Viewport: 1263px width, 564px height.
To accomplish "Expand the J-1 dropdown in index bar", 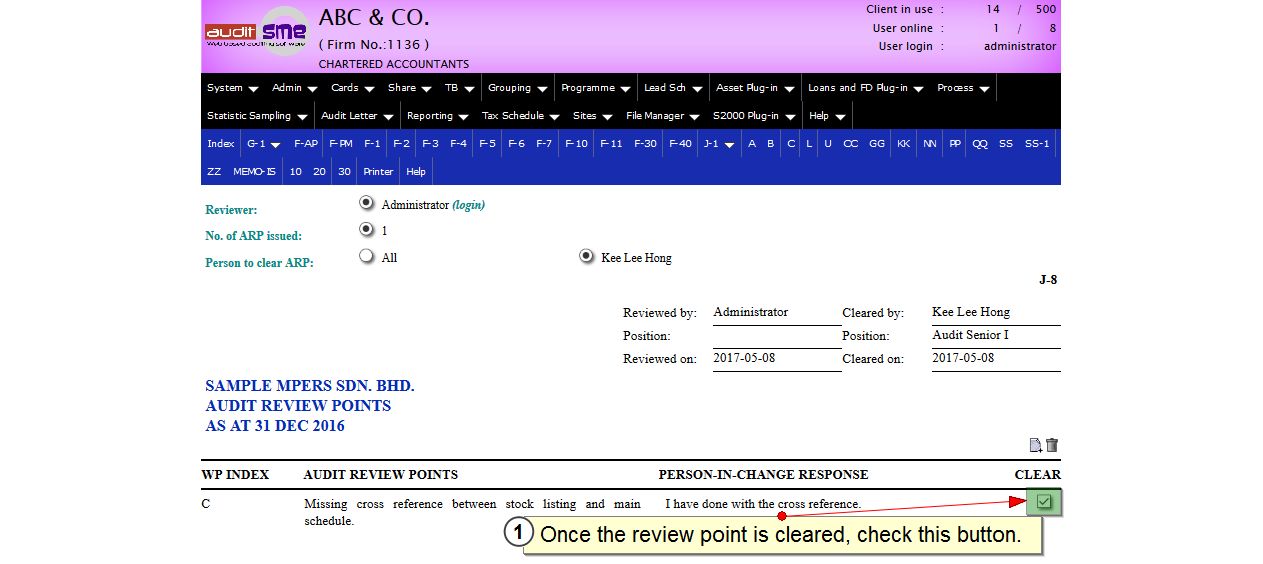I will pos(718,144).
